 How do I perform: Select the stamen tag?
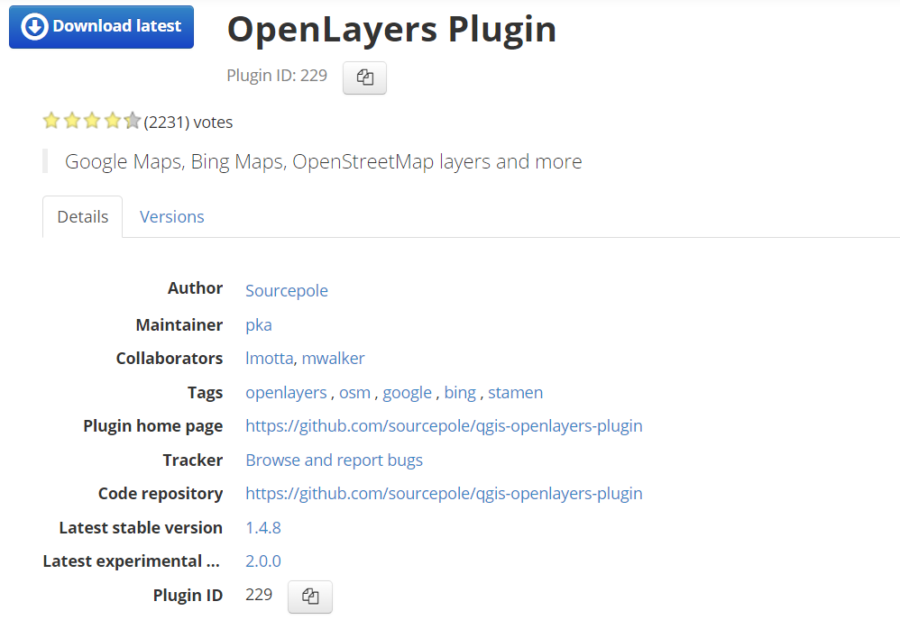pos(515,392)
